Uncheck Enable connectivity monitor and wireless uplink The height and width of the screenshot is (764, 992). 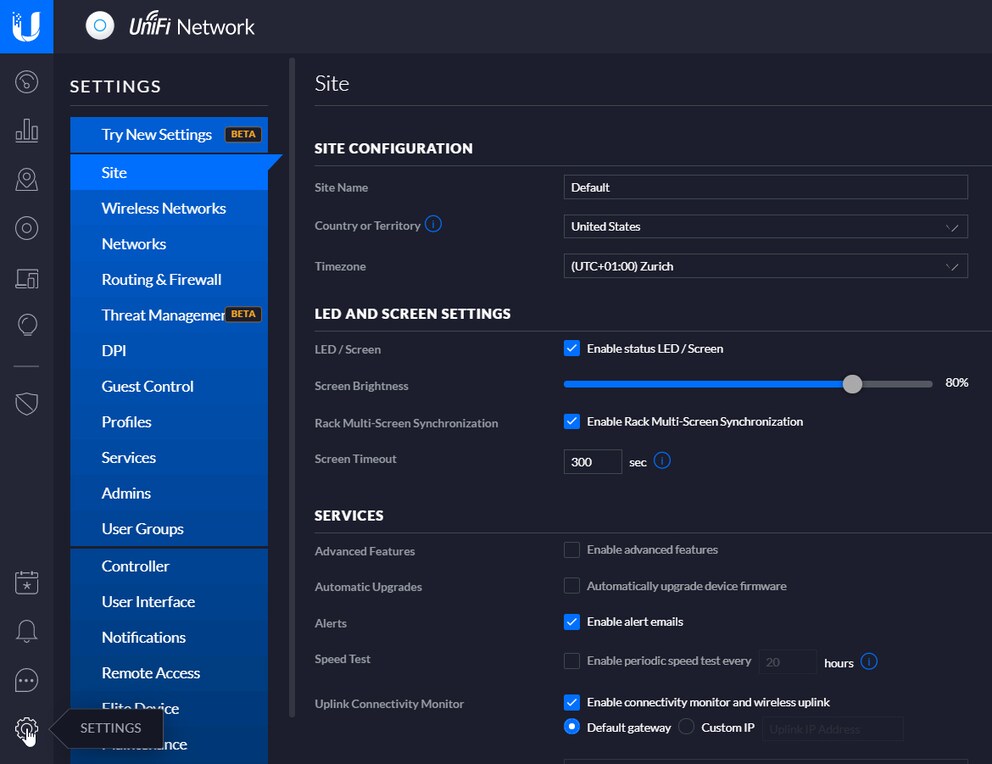(x=572, y=702)
